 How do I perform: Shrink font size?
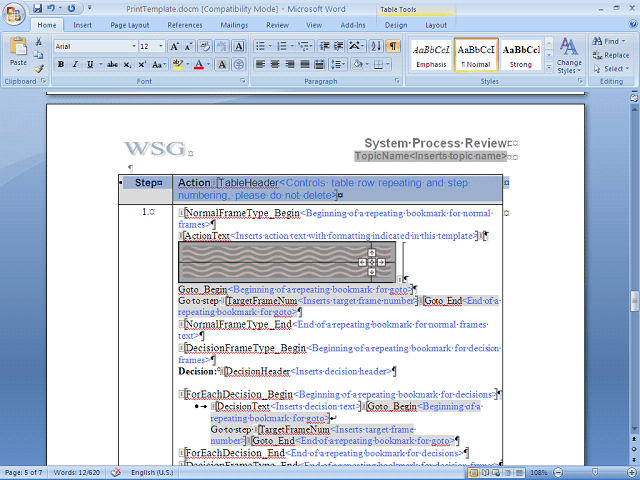(188, 47)
